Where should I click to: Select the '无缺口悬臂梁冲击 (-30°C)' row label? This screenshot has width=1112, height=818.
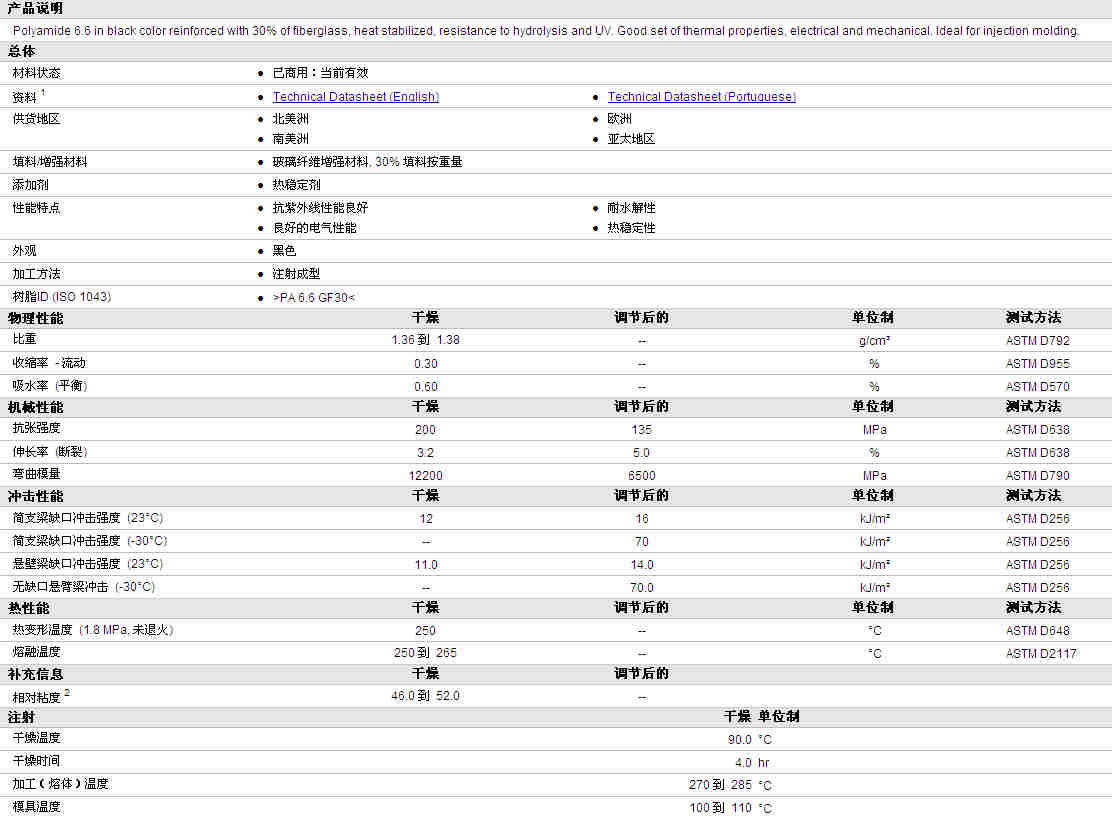tap(84, 587)
